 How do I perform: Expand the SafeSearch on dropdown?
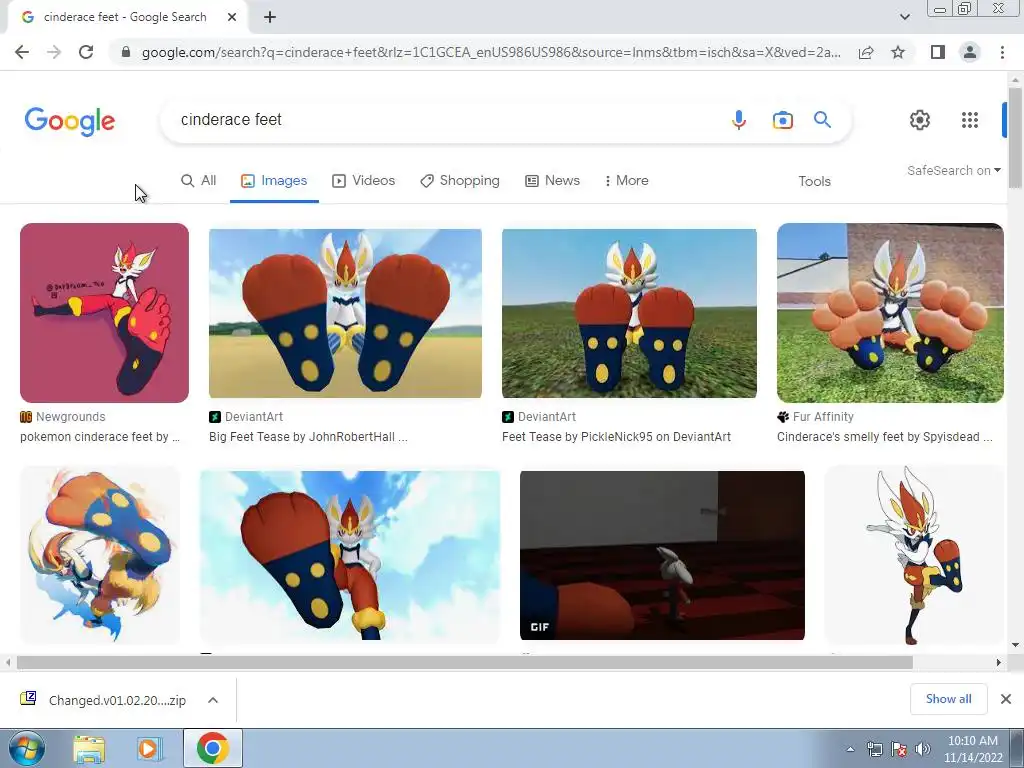953,170
